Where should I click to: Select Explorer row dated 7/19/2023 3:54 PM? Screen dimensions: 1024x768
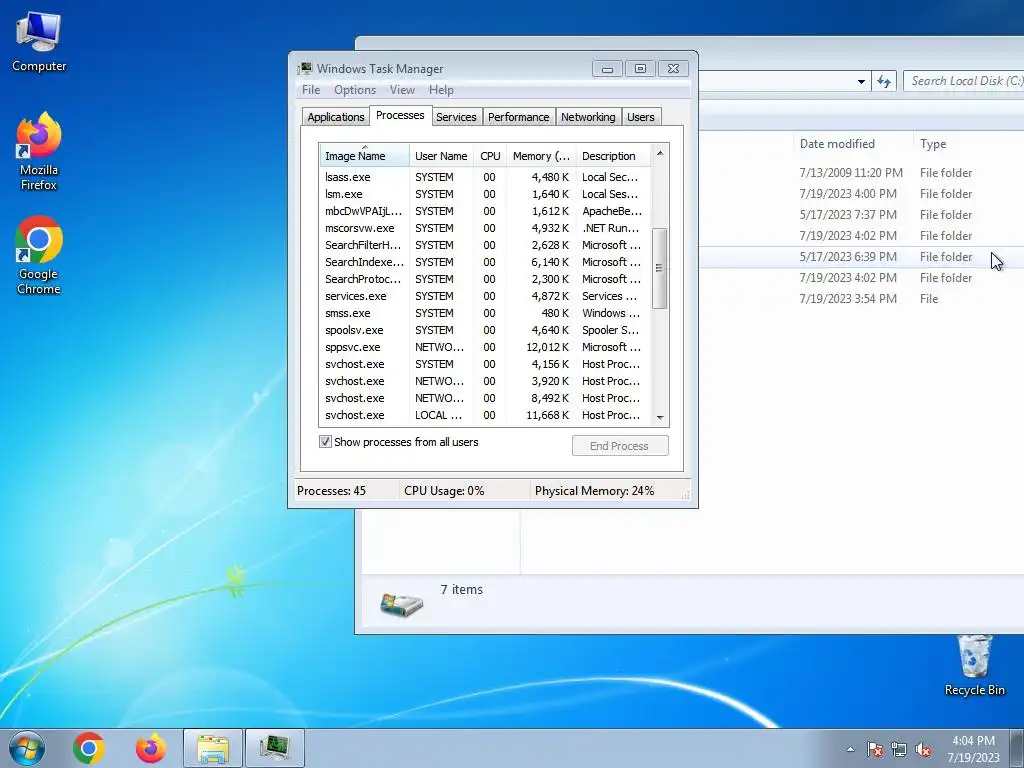tap(862, 298)
